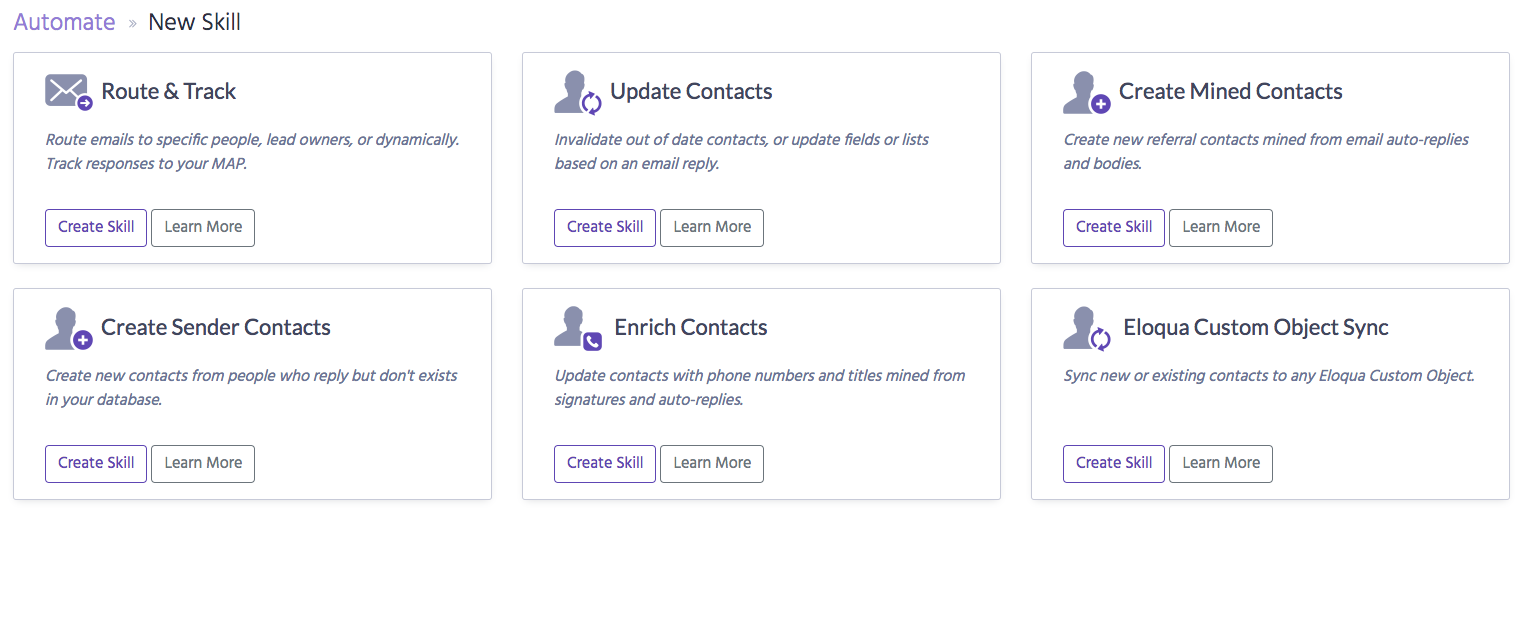Learn More about Eloqua Custom Object Sync
The width and height of the screenshot is (1526, 629).
coord(1221,463)
